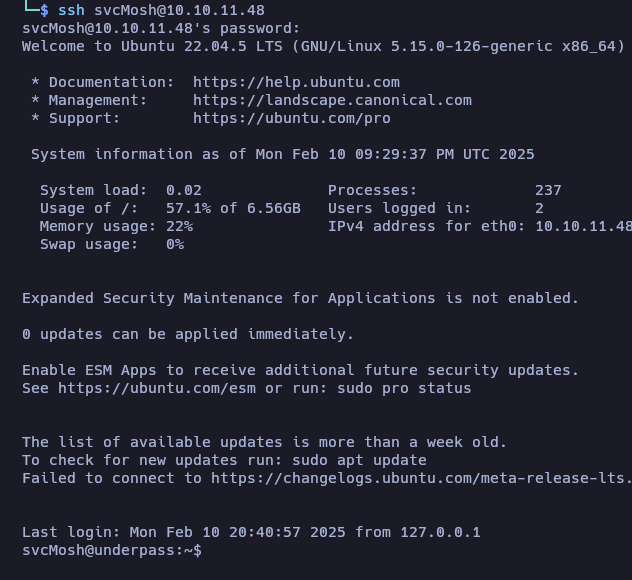Open the landscape.canonical.com management link
Image resolution: width=632 pixels, height=580 pixels.
point(332,100)
